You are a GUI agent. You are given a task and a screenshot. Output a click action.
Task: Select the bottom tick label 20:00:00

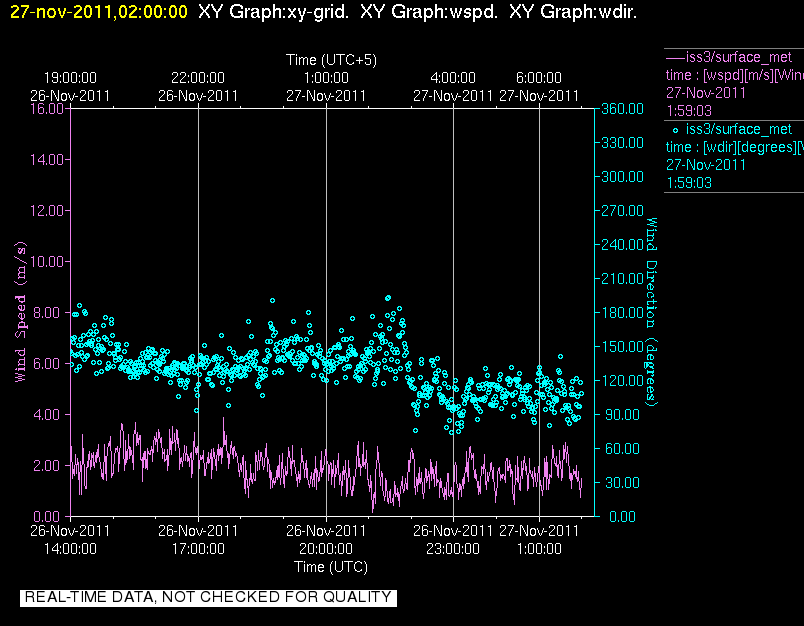(326, 549)
